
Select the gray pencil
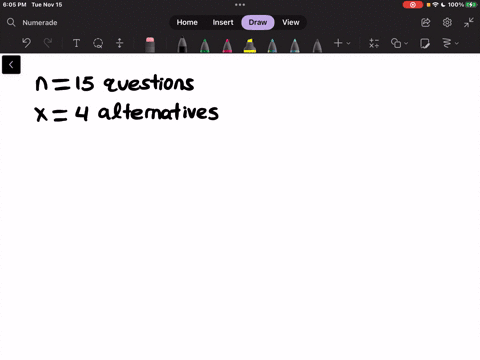tap(317, 45)
